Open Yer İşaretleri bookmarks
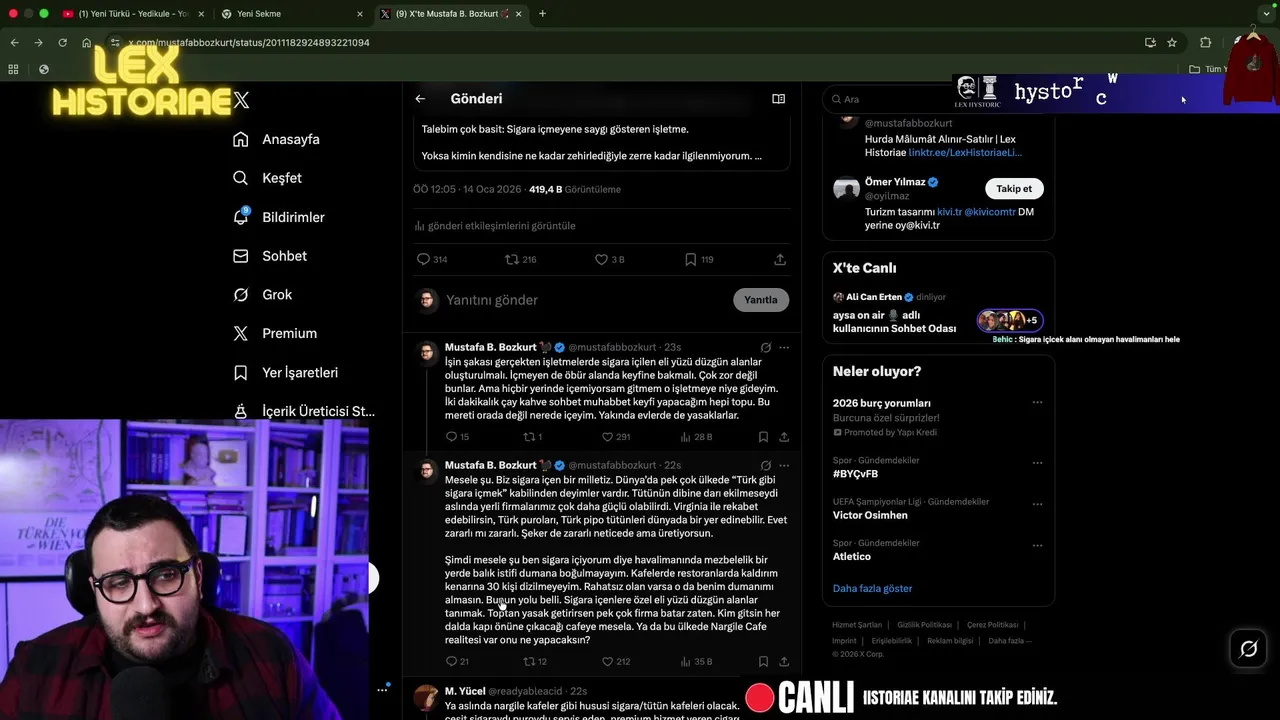This screenshot has height=720, width=1280. click(x=286, y=372)
